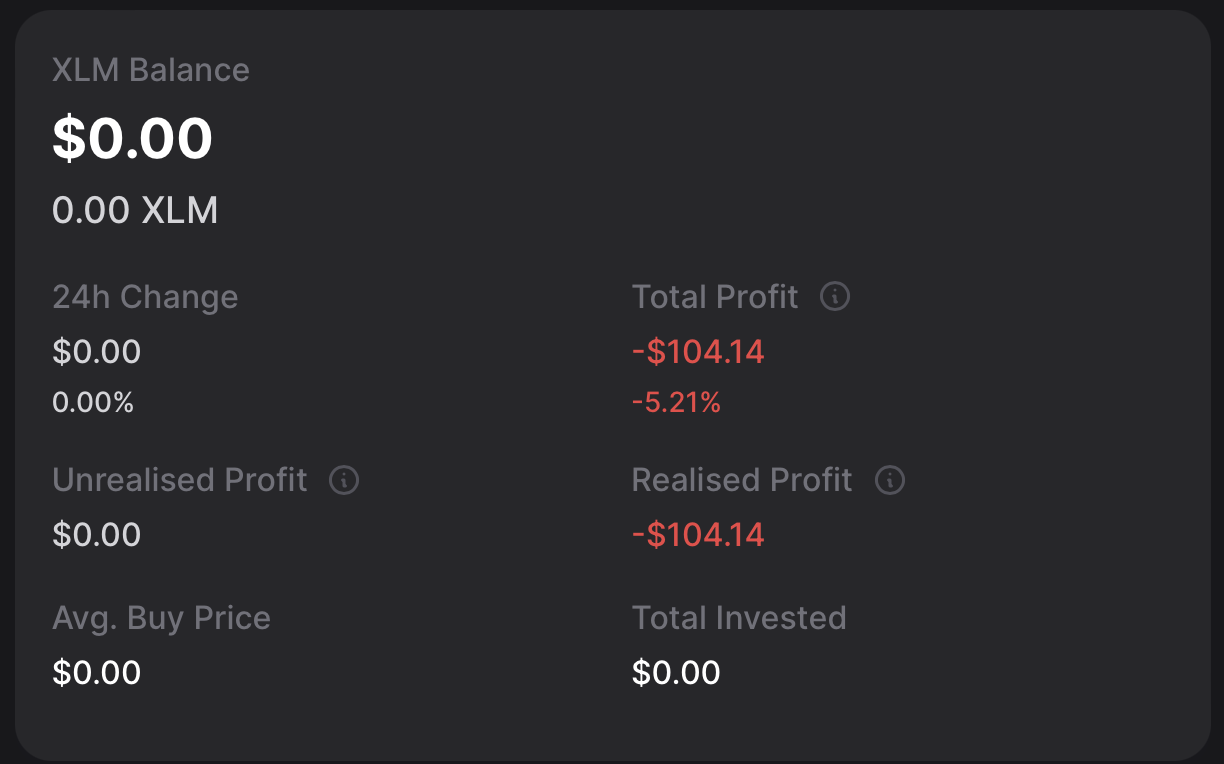Viewport: 1224px width, 764px height.
Task: Click the large $0.00 balance amount
Action: tap(133, 138)
